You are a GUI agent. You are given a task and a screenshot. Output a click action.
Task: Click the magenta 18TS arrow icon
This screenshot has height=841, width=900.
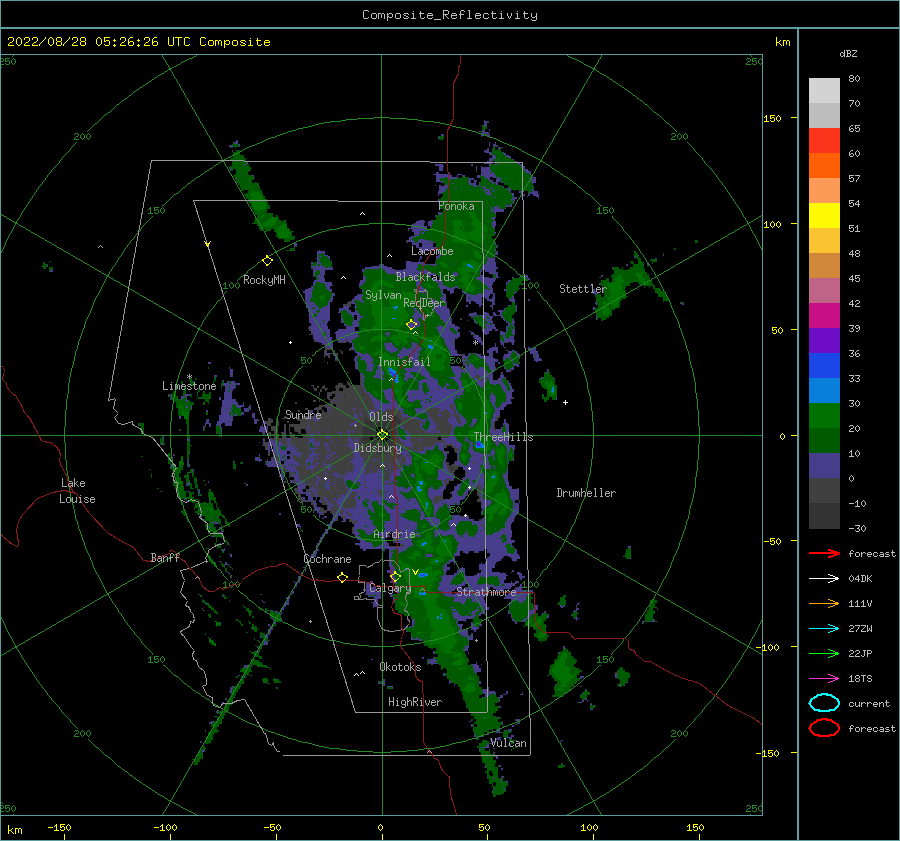click(824, 679)
